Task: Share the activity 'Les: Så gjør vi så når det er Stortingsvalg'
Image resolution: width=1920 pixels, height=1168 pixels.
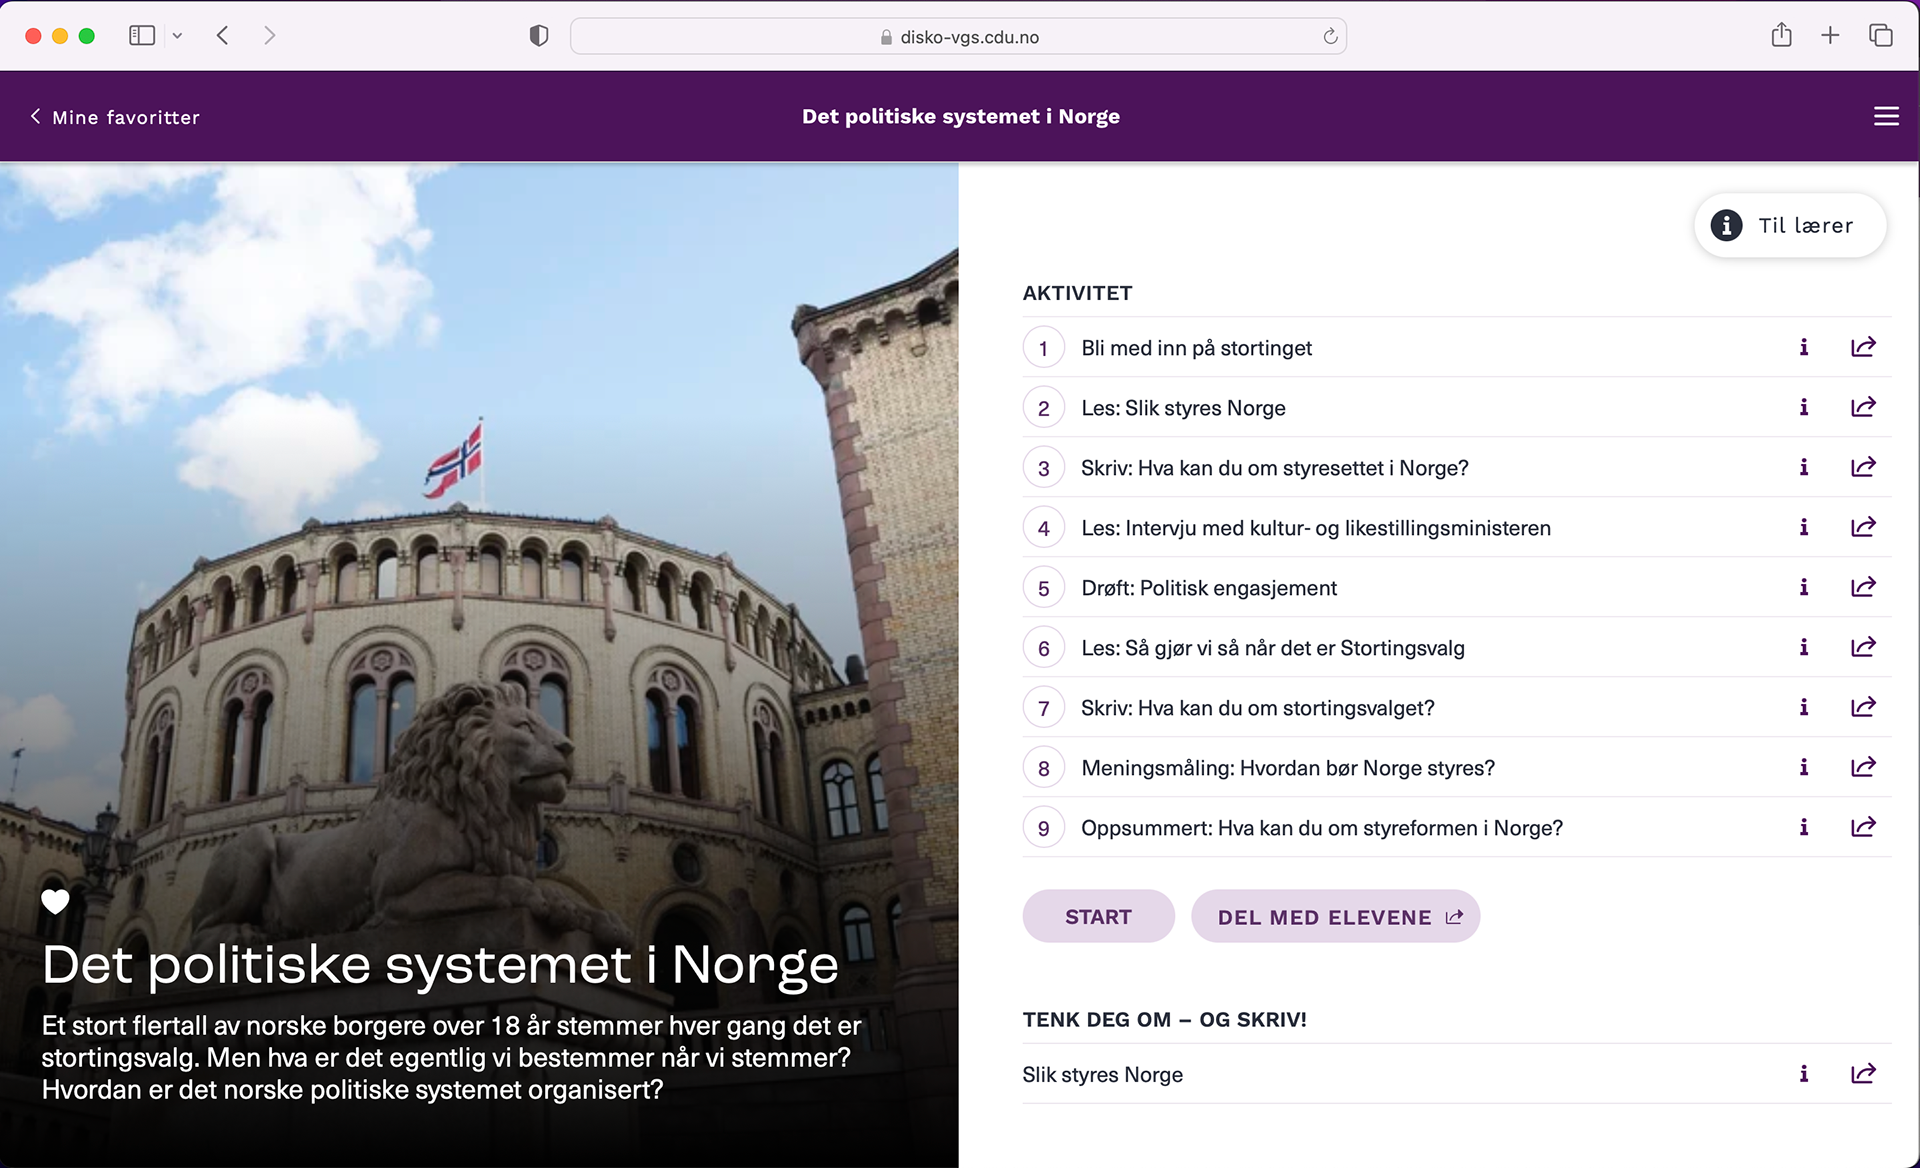Action: tap(1863, 647)
